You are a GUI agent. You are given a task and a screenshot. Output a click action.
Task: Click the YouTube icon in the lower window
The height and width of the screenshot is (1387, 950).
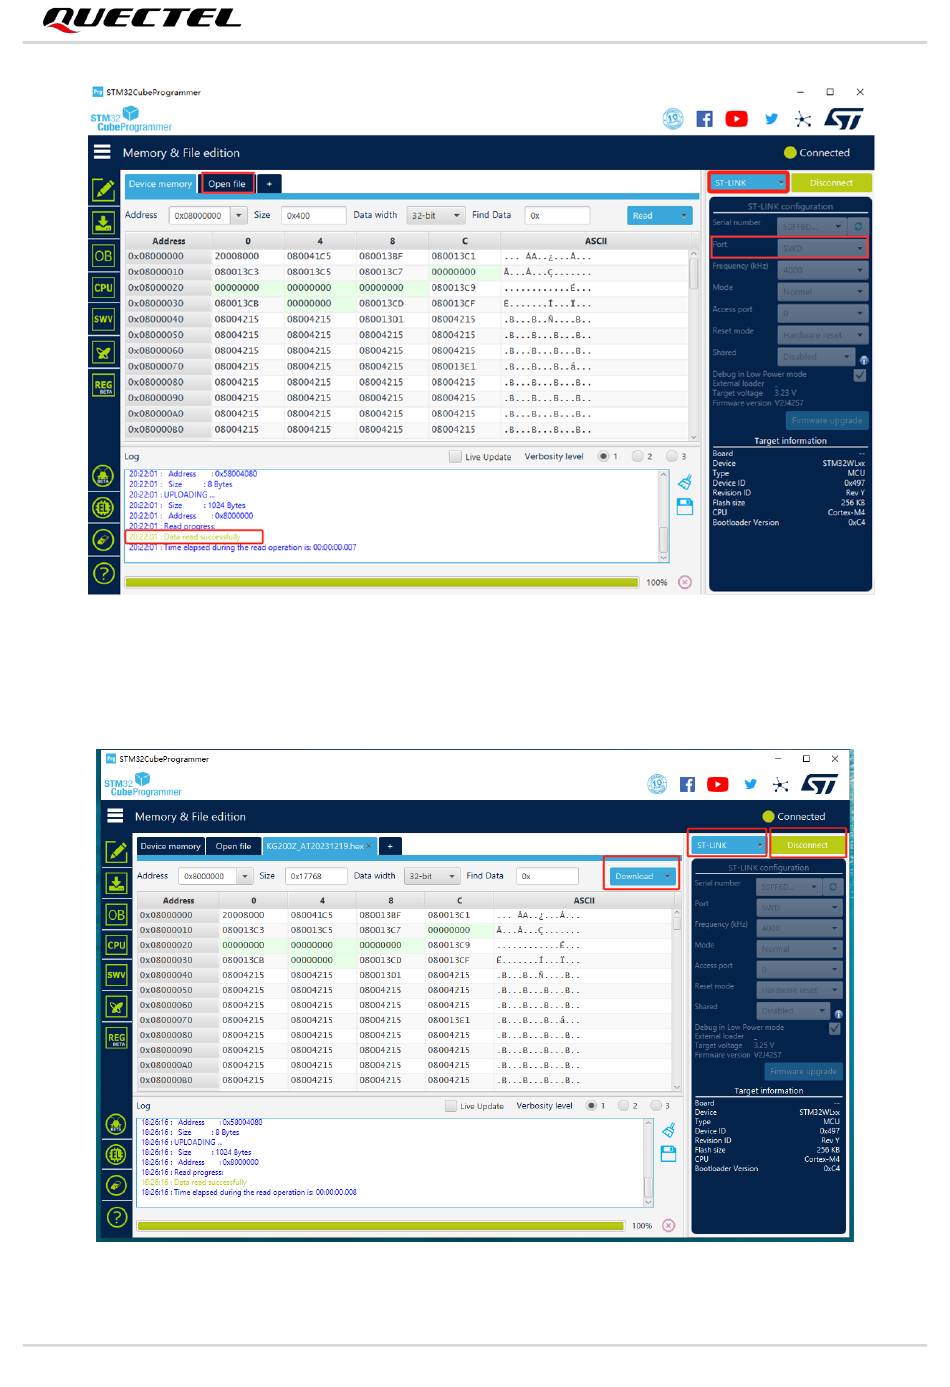click(718, 784)
